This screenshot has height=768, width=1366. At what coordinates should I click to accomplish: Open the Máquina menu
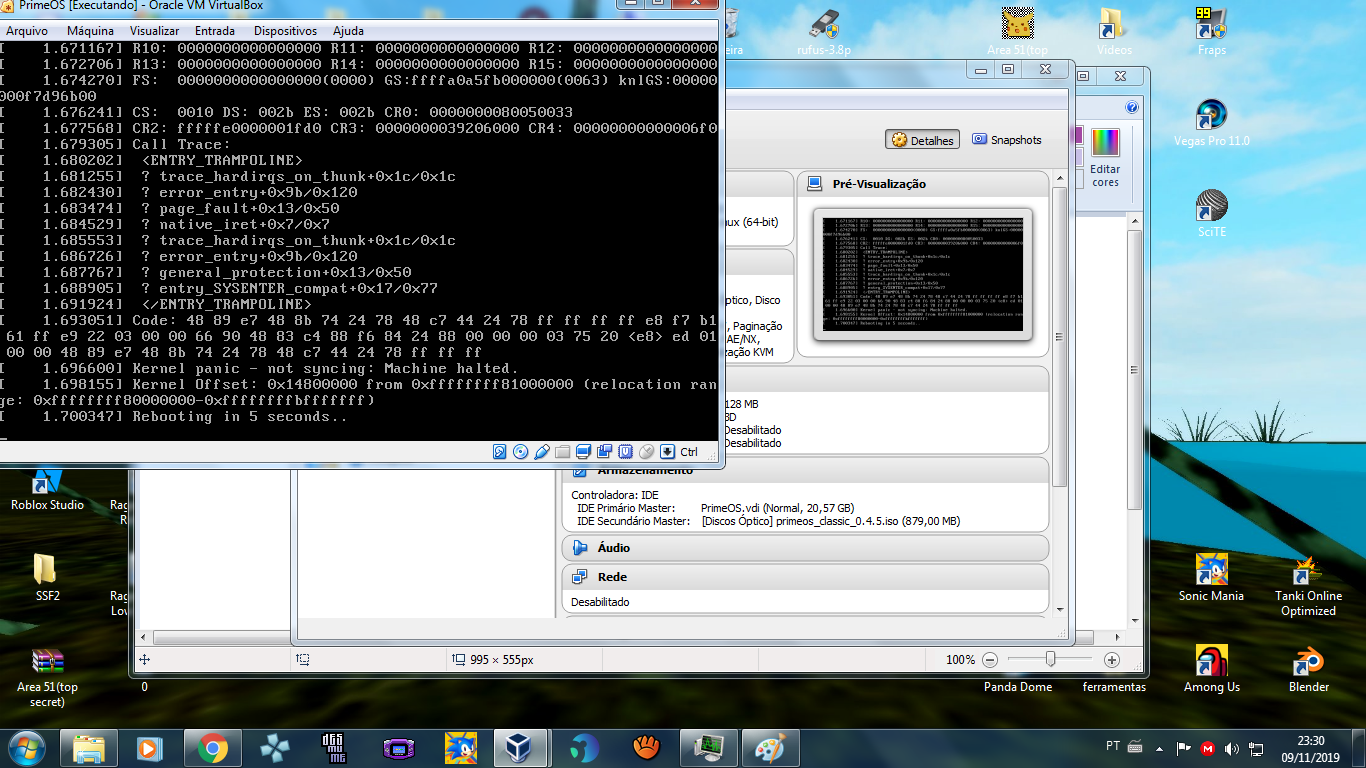click(x=90, y=31)
